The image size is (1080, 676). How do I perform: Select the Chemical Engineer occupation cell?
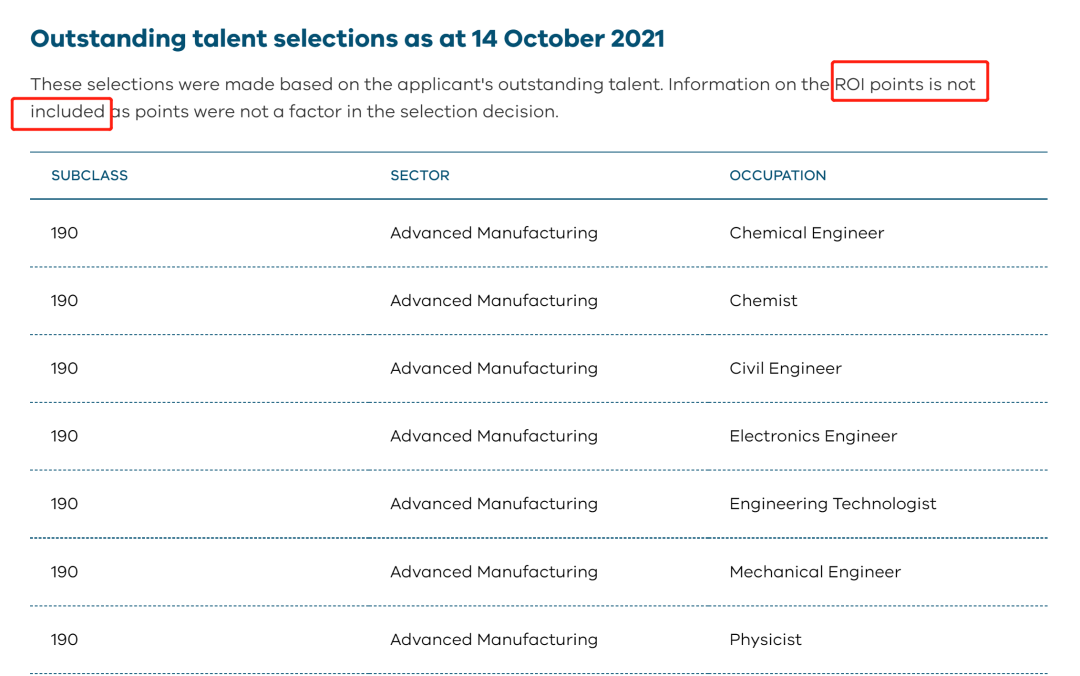[807, 233]
